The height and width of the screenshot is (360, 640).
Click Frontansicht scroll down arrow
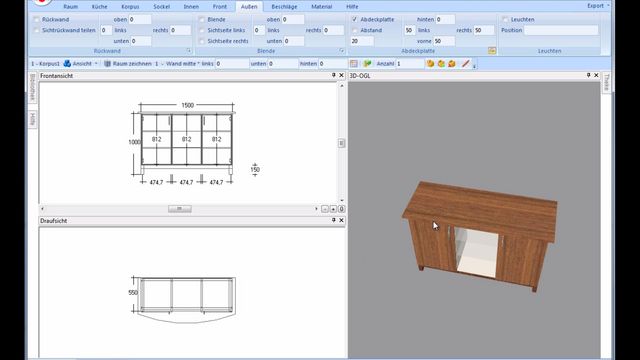[x=342, y=201]
